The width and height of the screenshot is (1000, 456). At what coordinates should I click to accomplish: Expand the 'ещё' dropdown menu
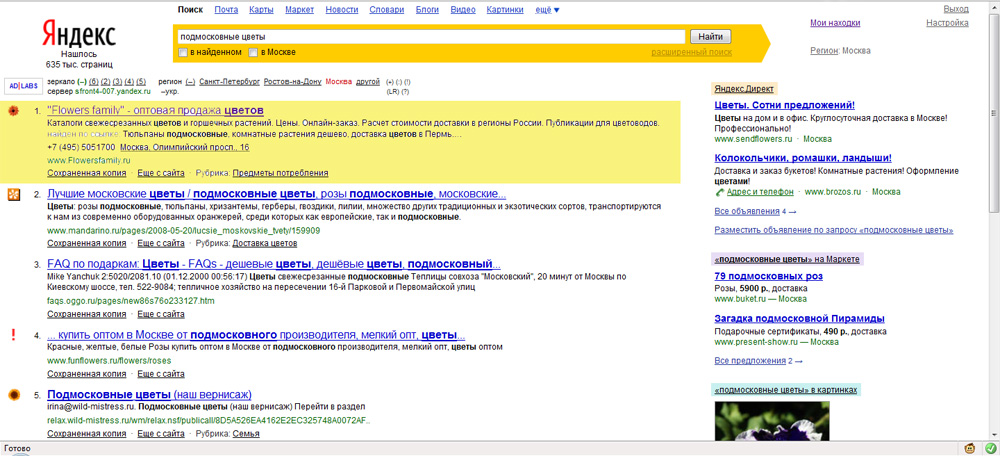point(547,10)
